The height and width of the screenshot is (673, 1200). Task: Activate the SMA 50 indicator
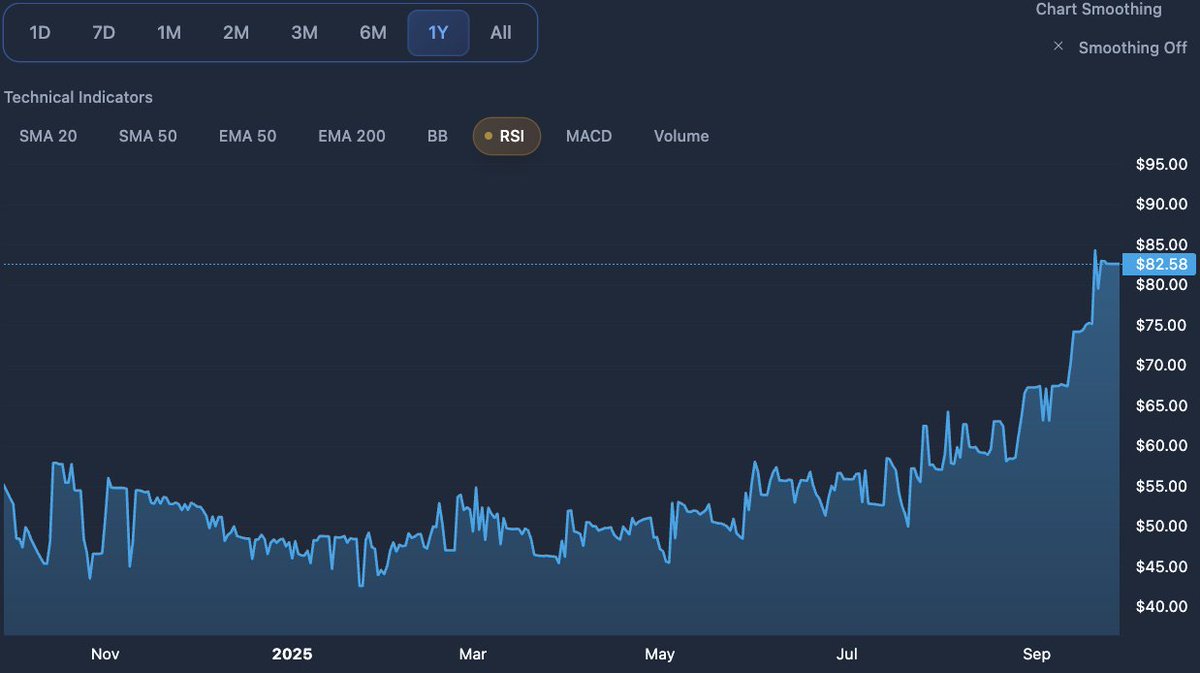[148, 136]
